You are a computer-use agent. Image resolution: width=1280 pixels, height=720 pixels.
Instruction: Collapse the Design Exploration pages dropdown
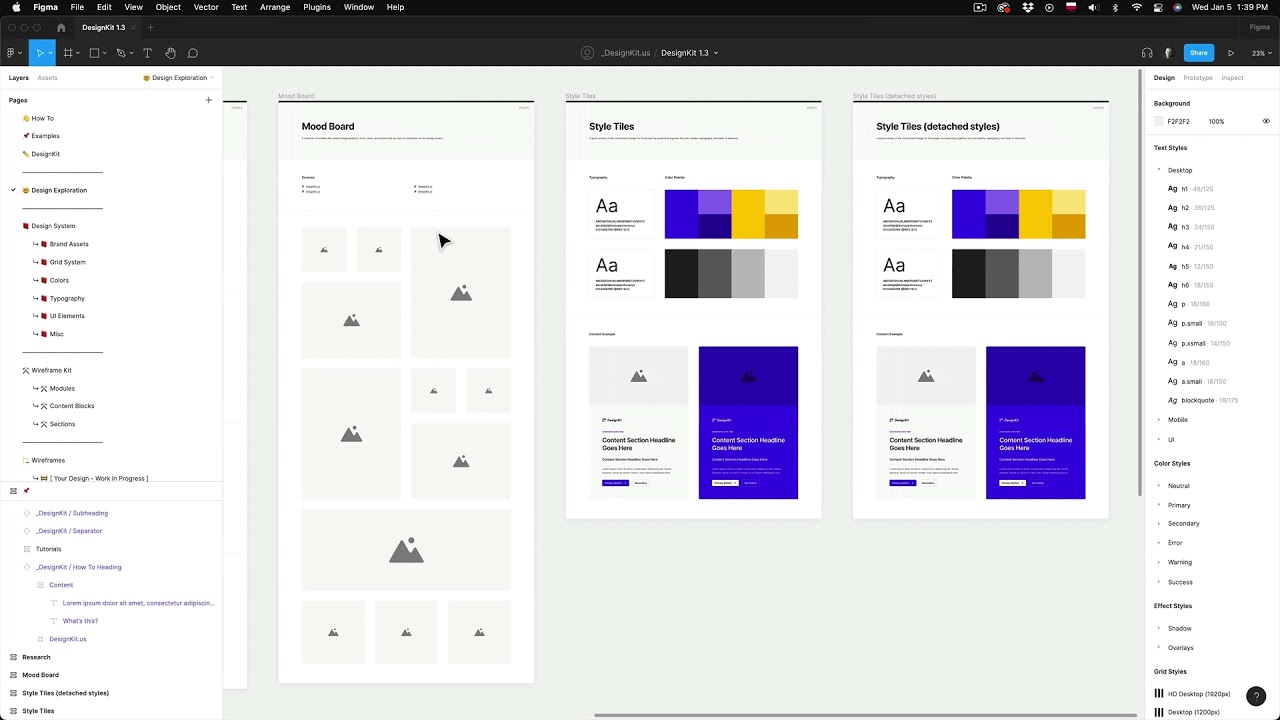pyautogui.click(x=178, y=78)
